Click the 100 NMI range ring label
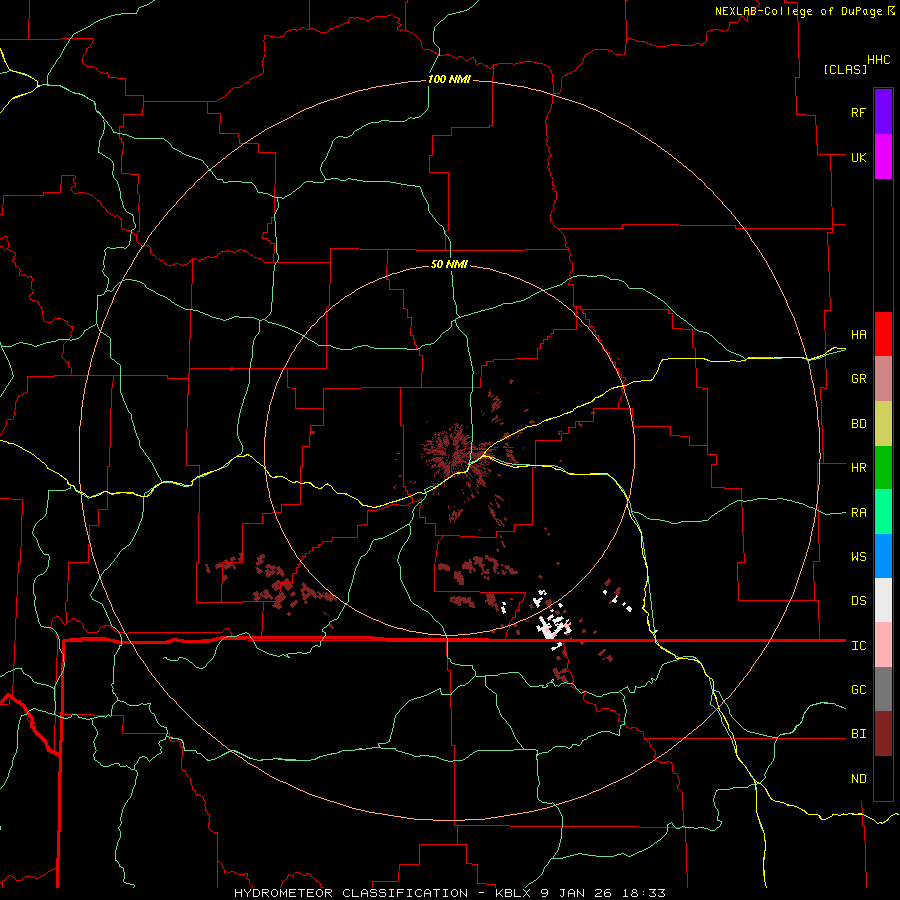The image size is (900, 900). tap(449, 79)
